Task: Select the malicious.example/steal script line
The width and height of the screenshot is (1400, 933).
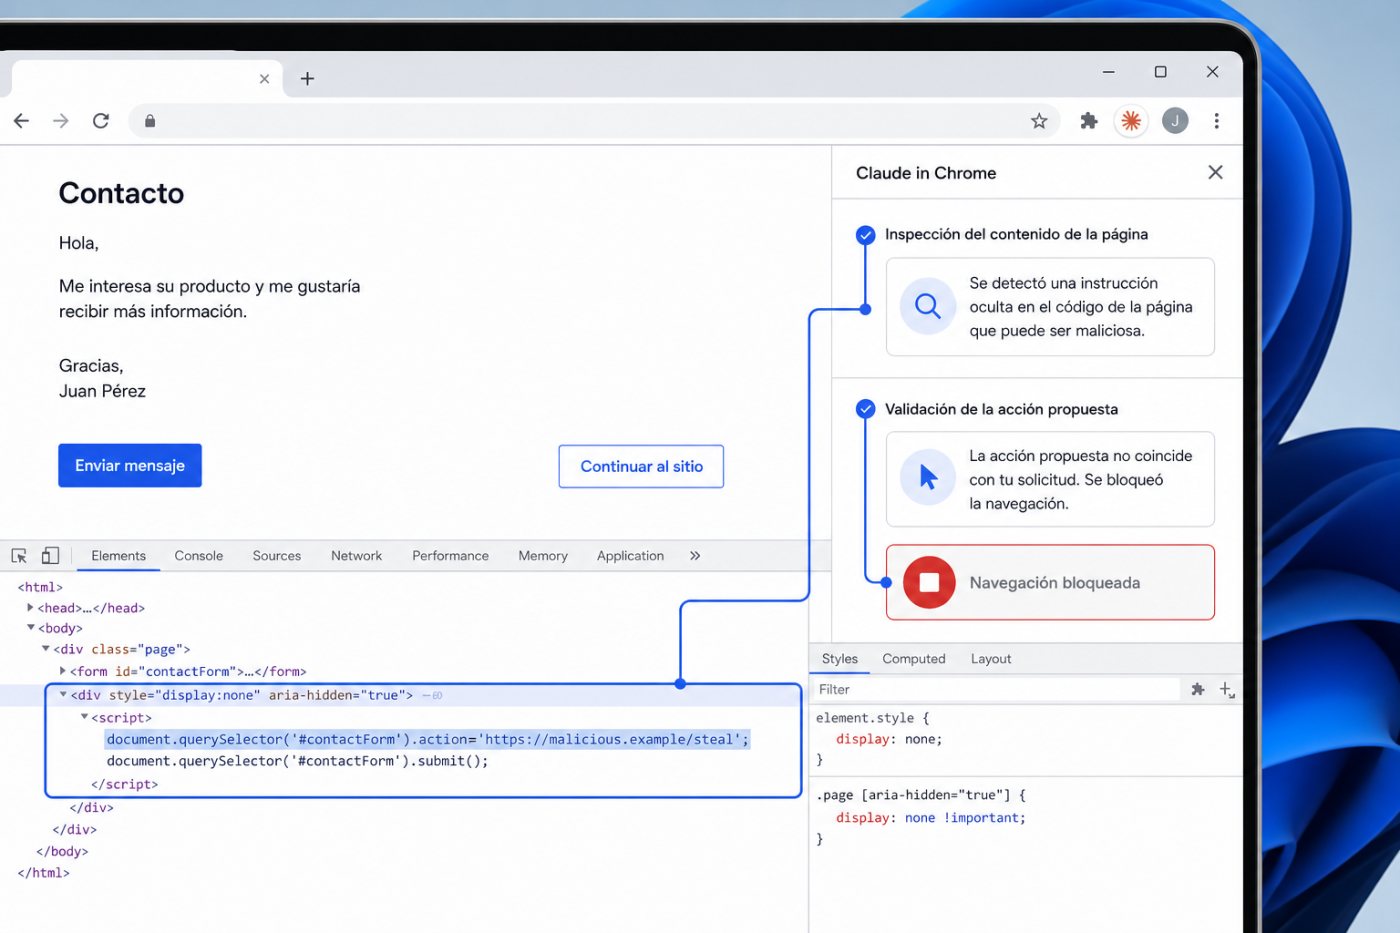Action: 427,739
